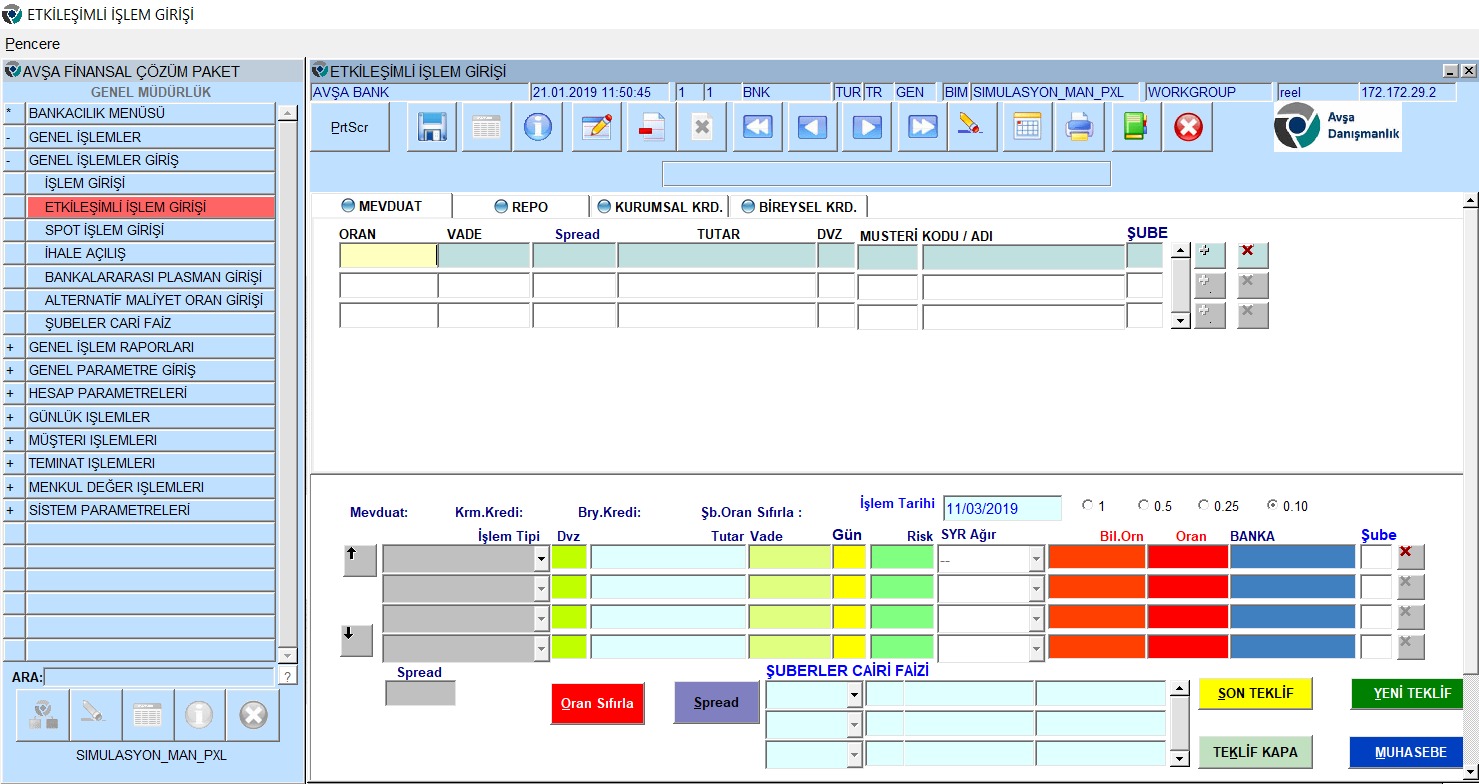This screenshot has width=1479, height=784.
Task: Click the organization chart icon in sidebar footer
Action: 43,714
